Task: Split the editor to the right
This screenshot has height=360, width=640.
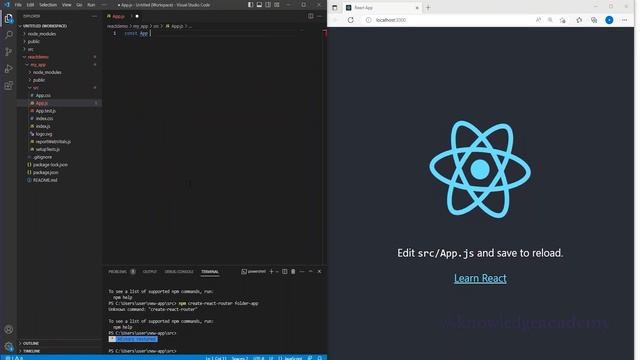Action: 311,16
